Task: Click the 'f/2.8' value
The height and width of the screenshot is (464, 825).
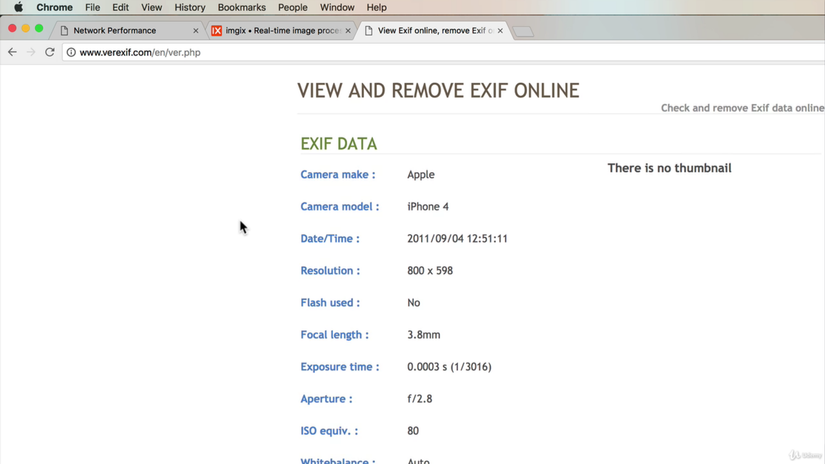Action: [x=419, y=399]
